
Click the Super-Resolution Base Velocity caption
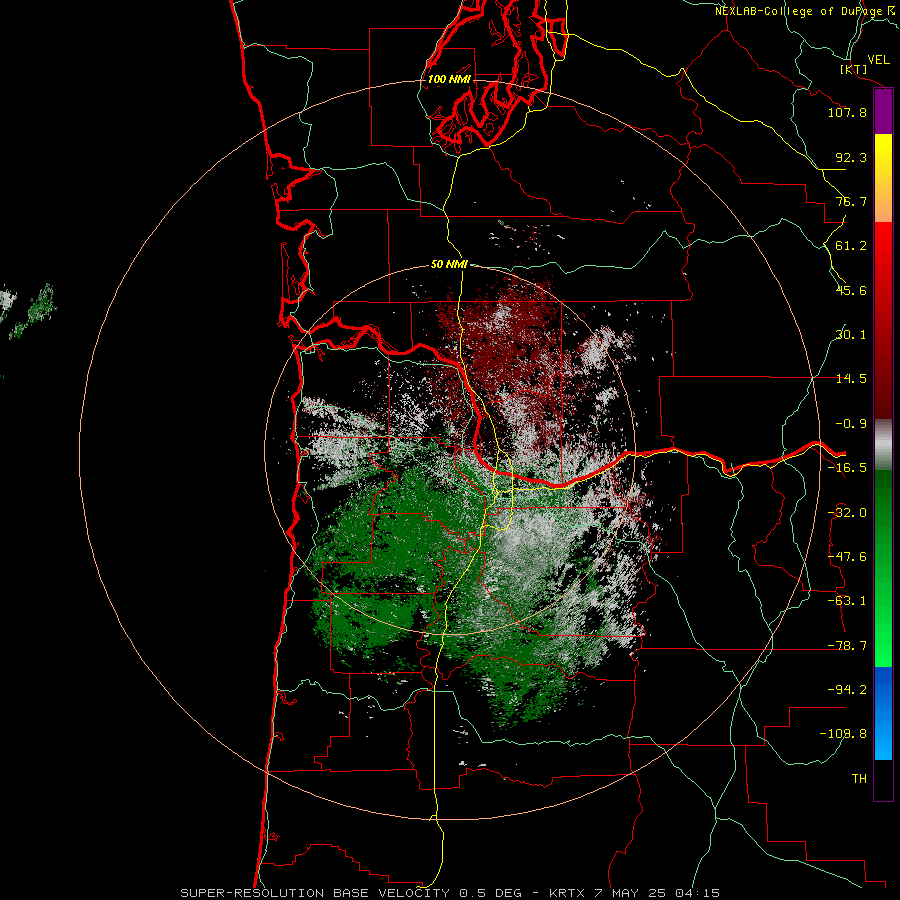click(449, 893)
